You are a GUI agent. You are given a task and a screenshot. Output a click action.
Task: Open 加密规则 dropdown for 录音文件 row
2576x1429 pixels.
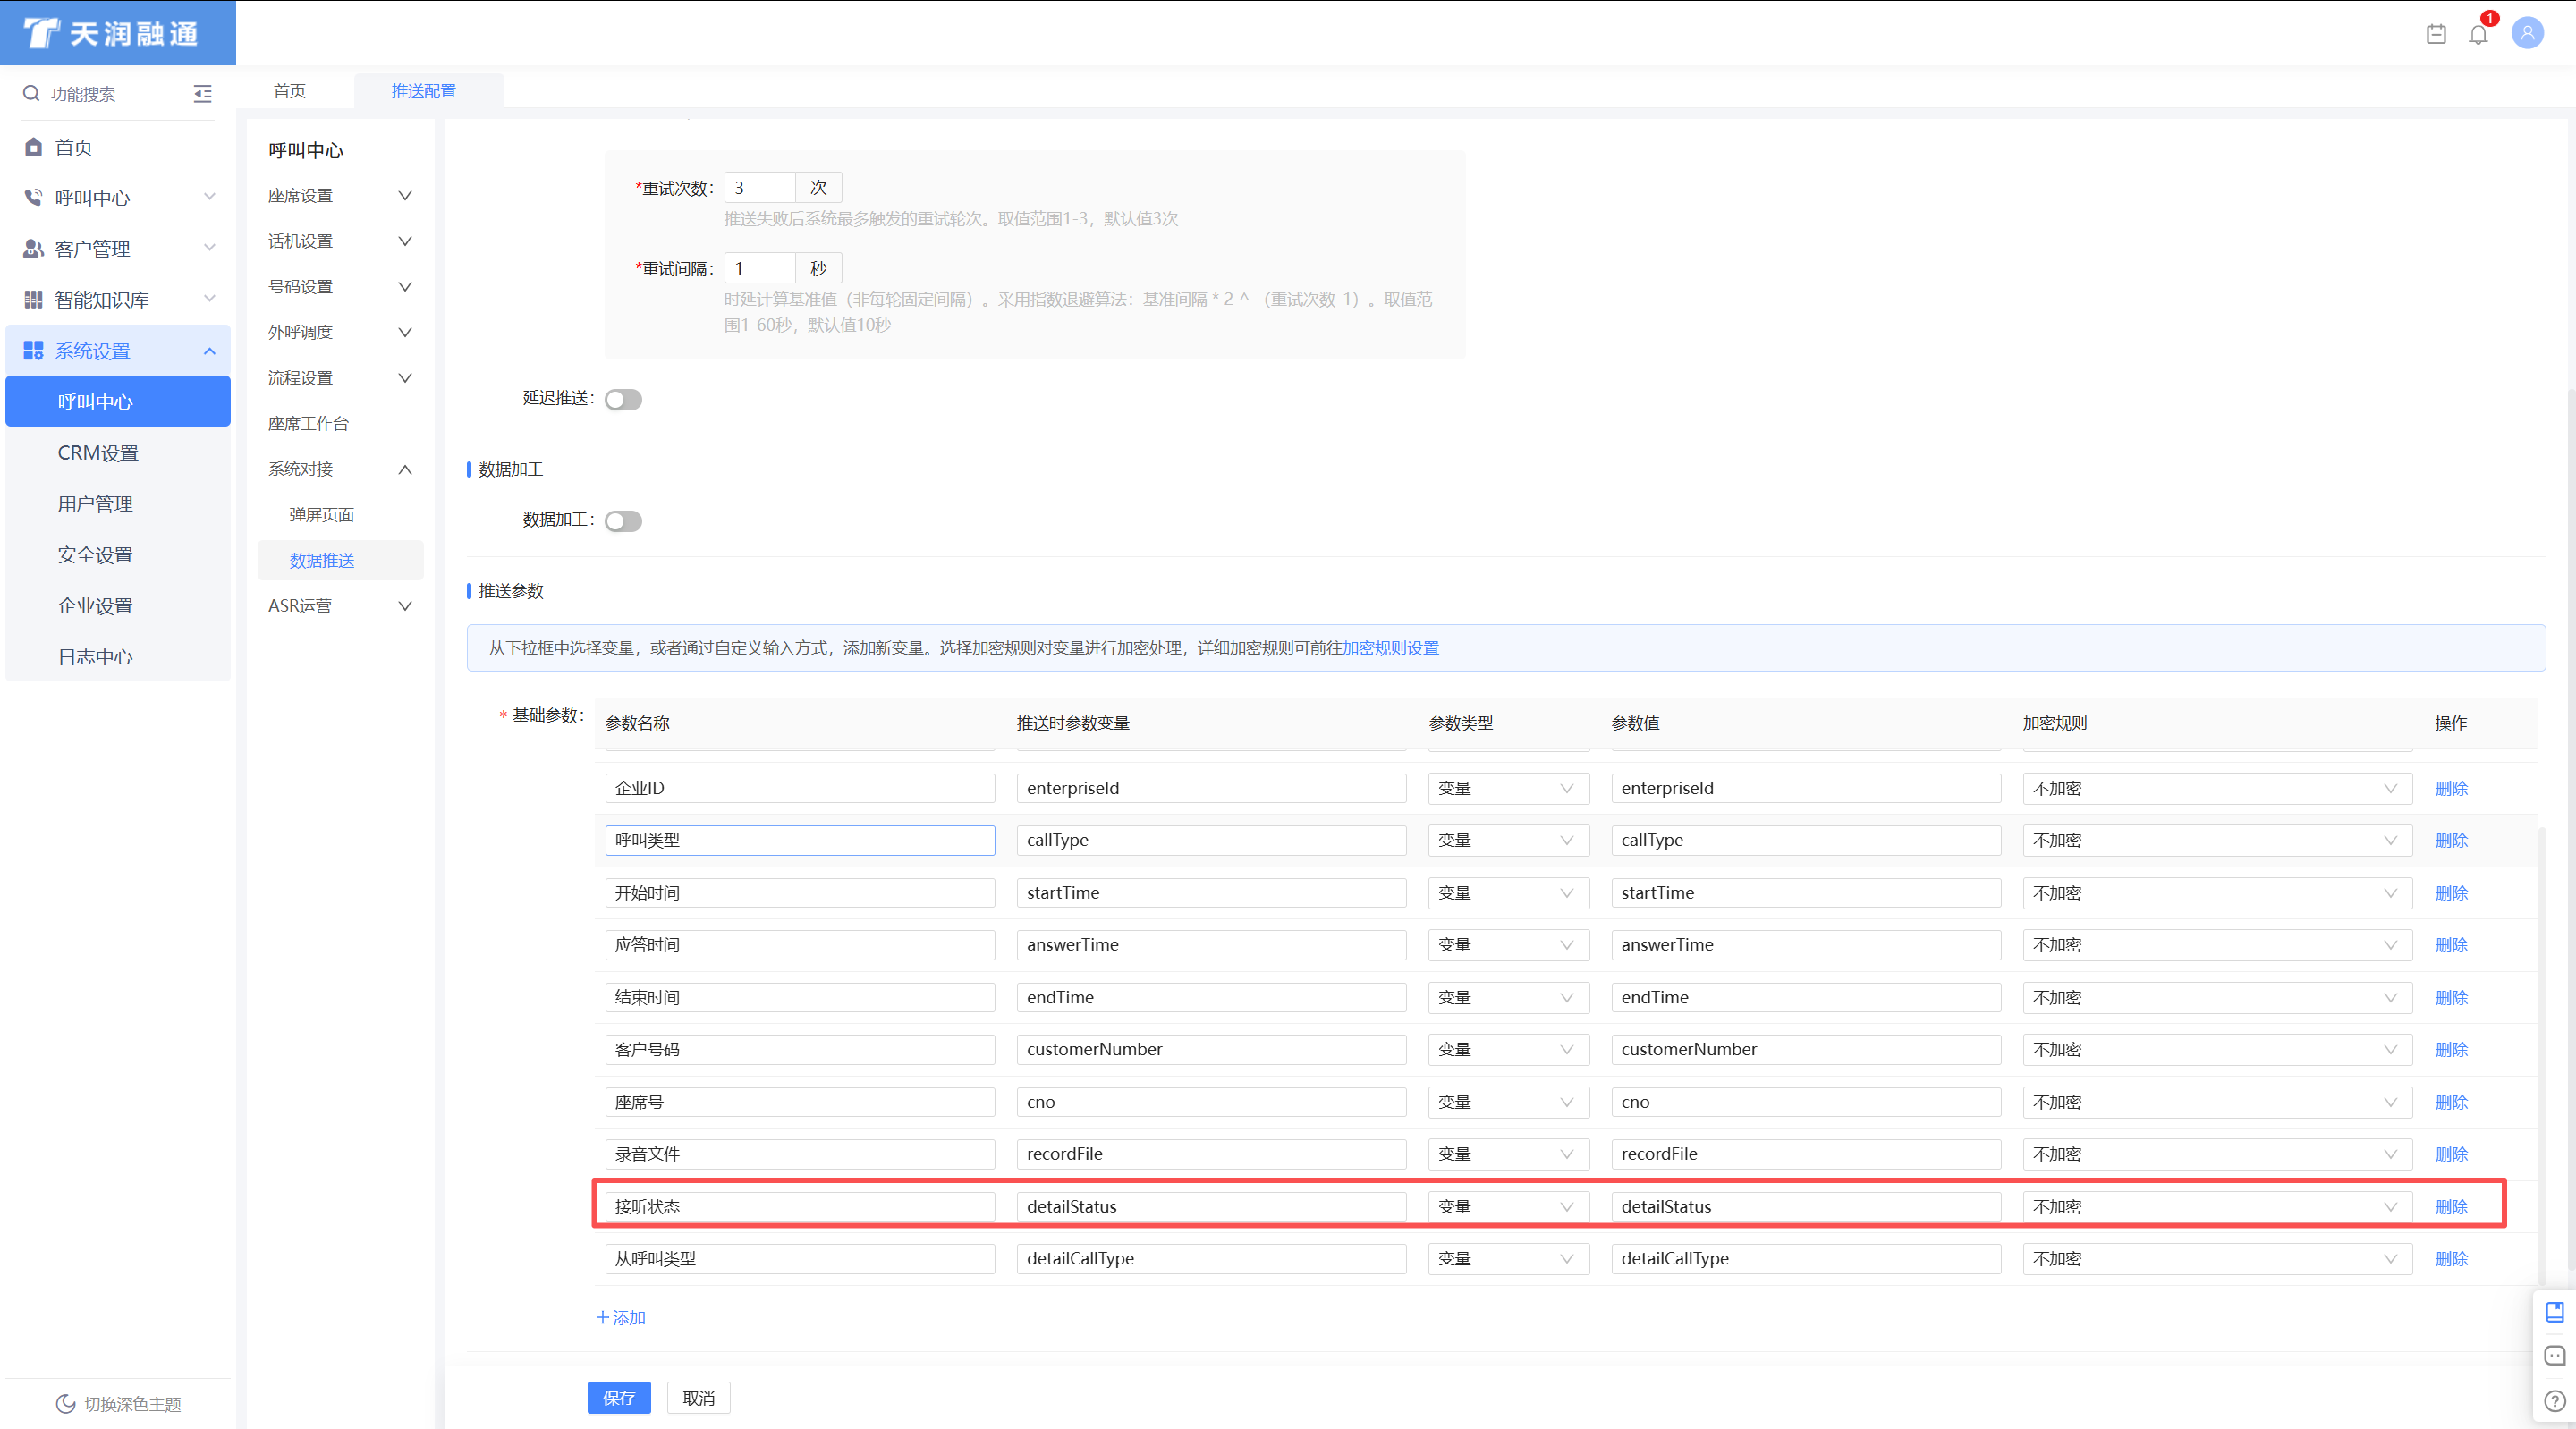2217,1154
